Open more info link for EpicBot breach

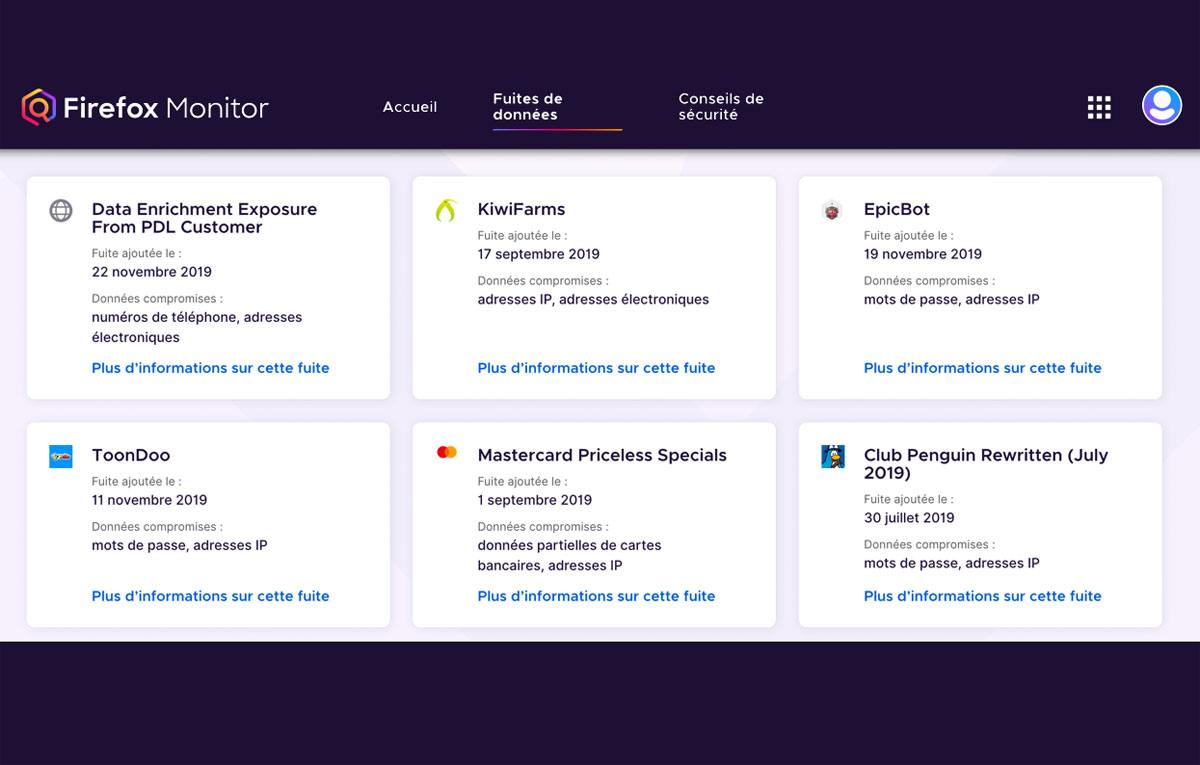pyautogui.click(x=982, y=368)
